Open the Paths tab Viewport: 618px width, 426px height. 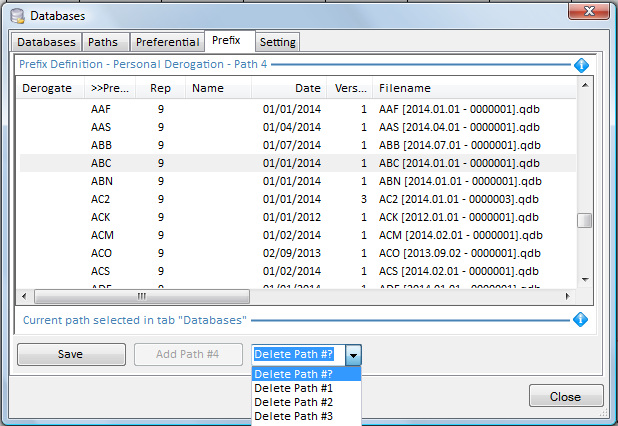click(105, 42)
